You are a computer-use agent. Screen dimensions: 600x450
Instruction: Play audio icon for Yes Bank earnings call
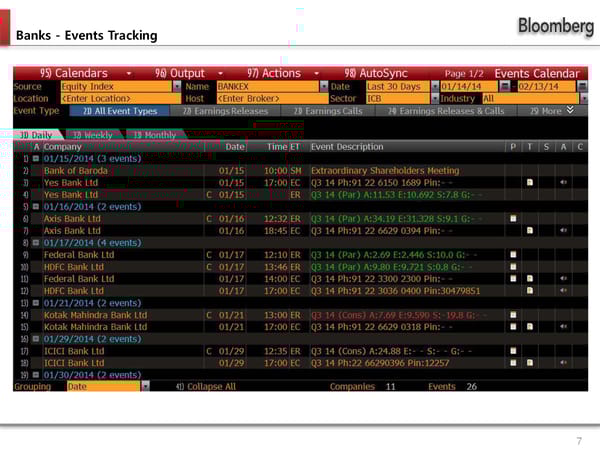pyautogui.click(x=563, y=183)
